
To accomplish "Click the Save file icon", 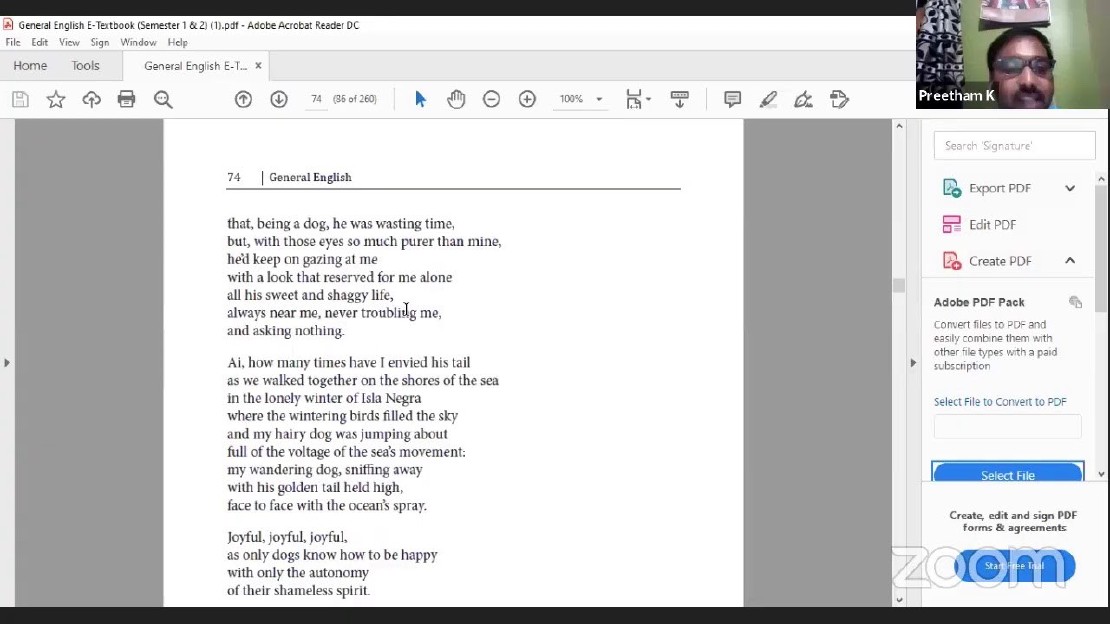I will click(21, 99).
